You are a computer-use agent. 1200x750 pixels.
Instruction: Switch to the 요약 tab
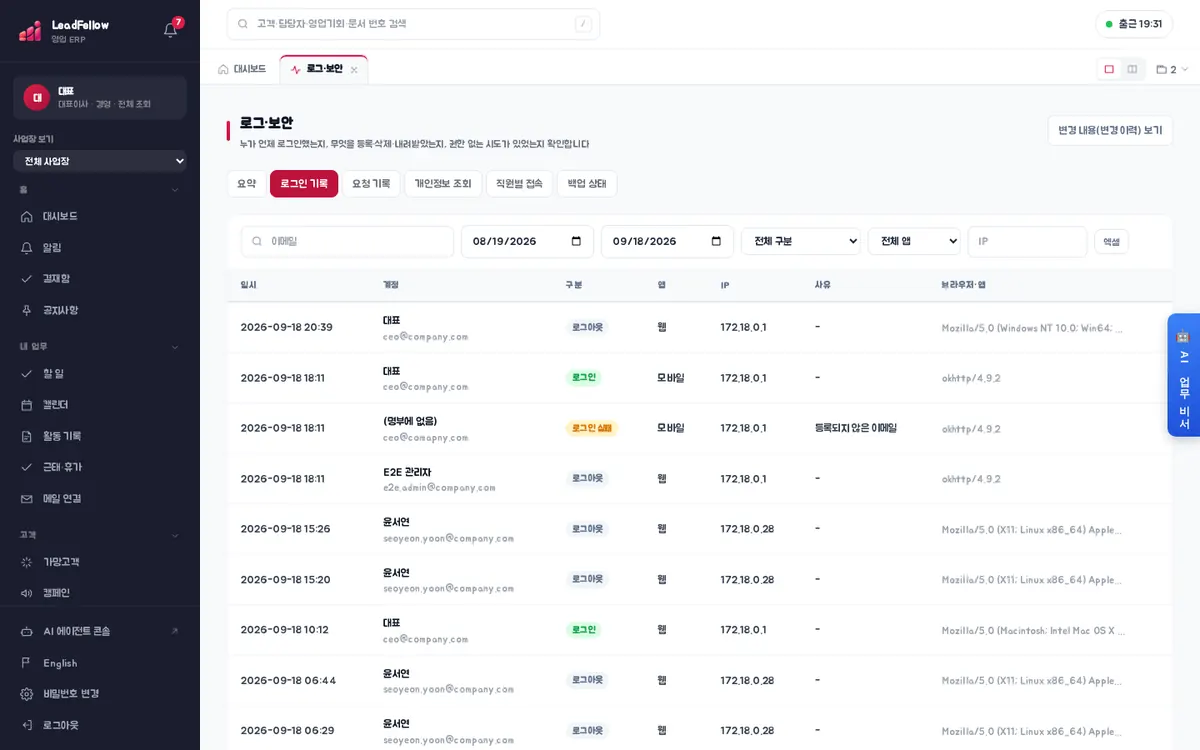point(246,184)
